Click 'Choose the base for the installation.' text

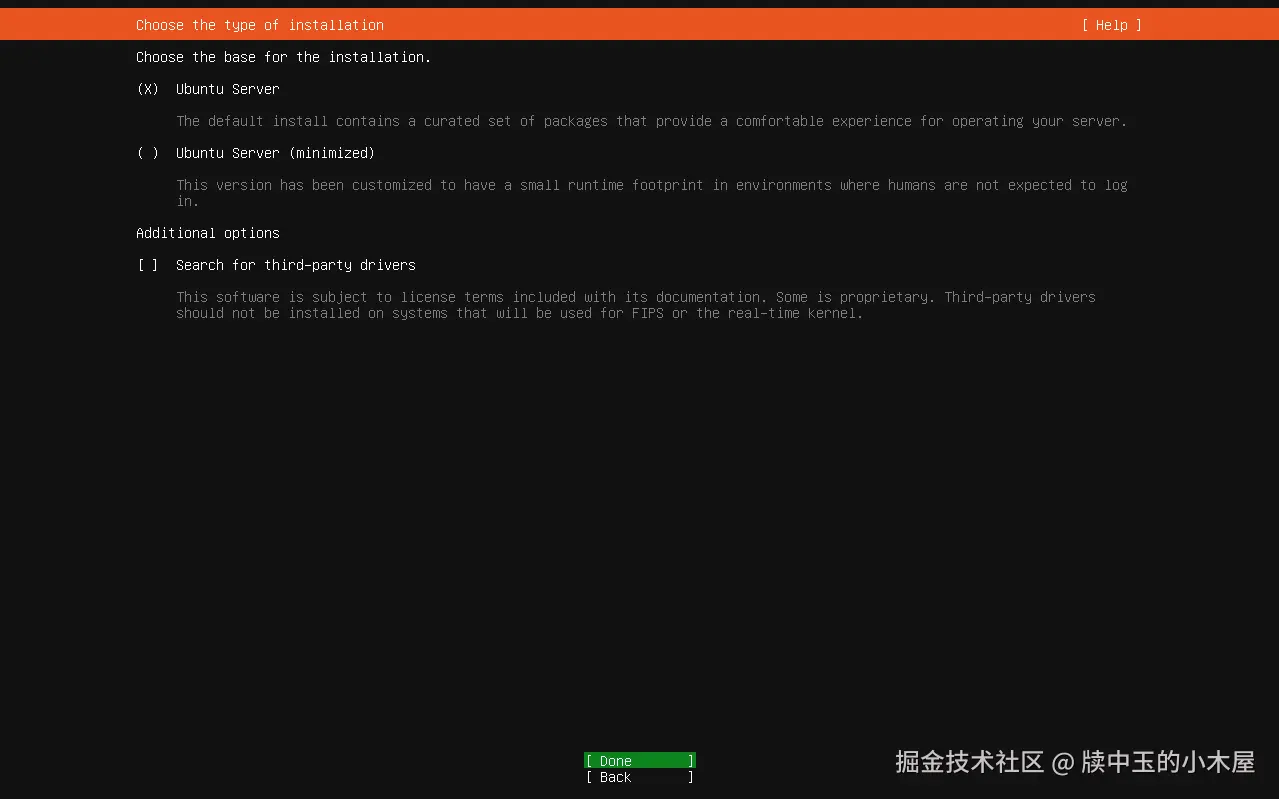284,57
